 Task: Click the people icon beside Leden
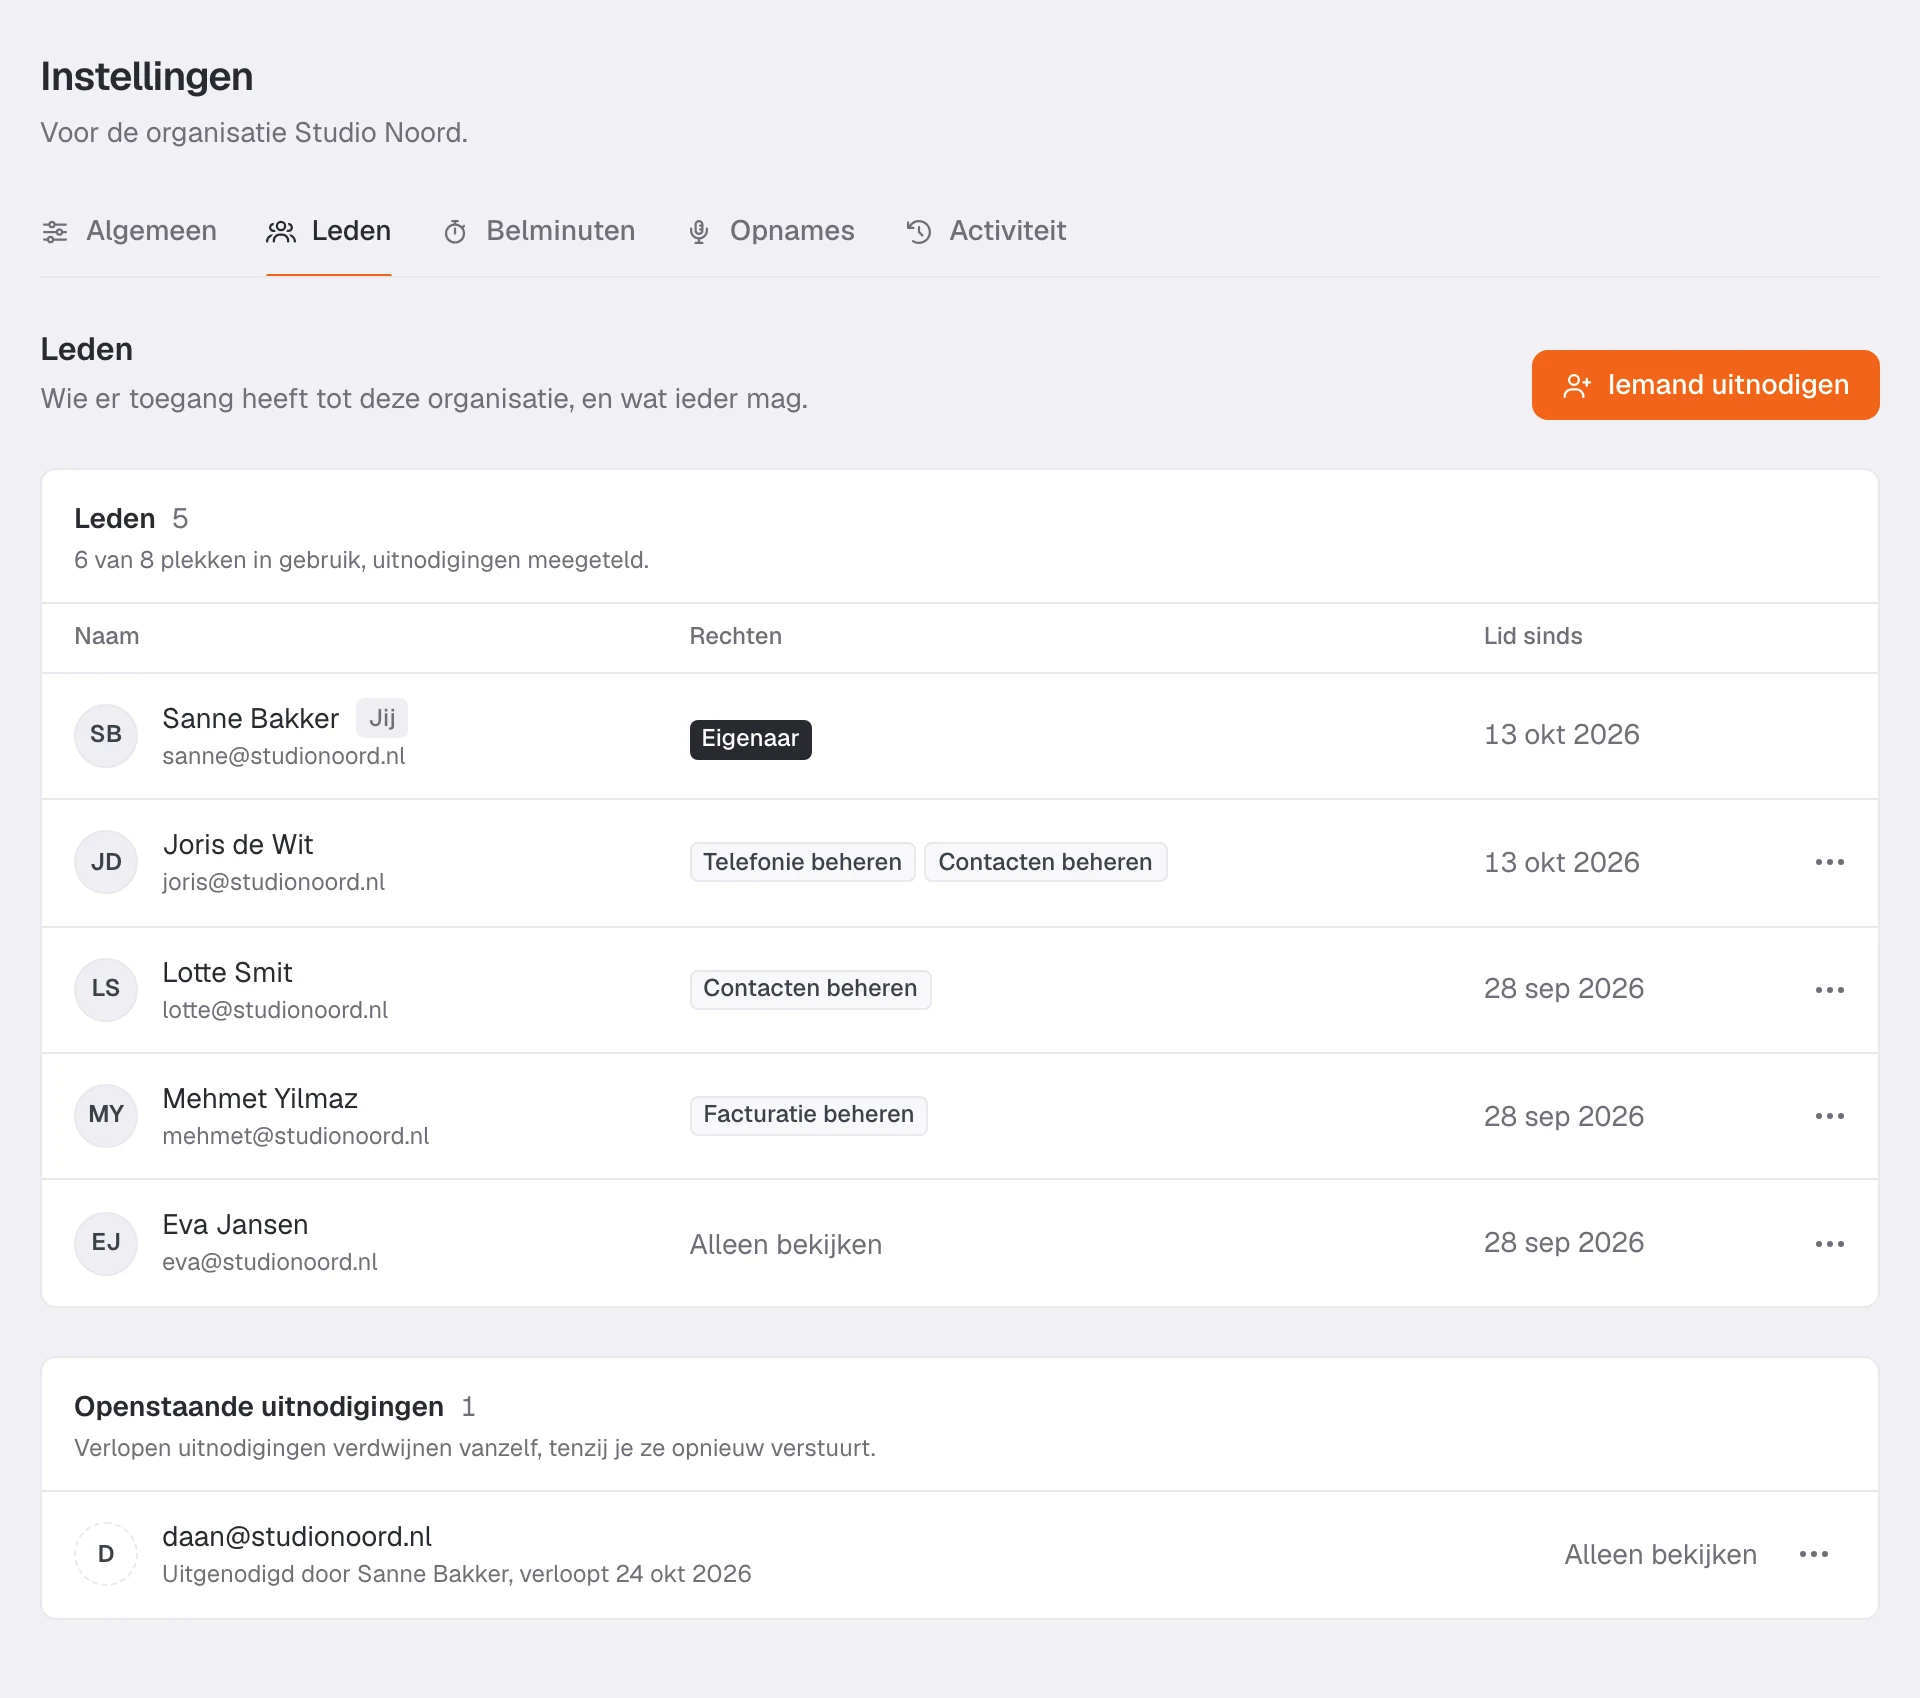click(x=281, y=232)
